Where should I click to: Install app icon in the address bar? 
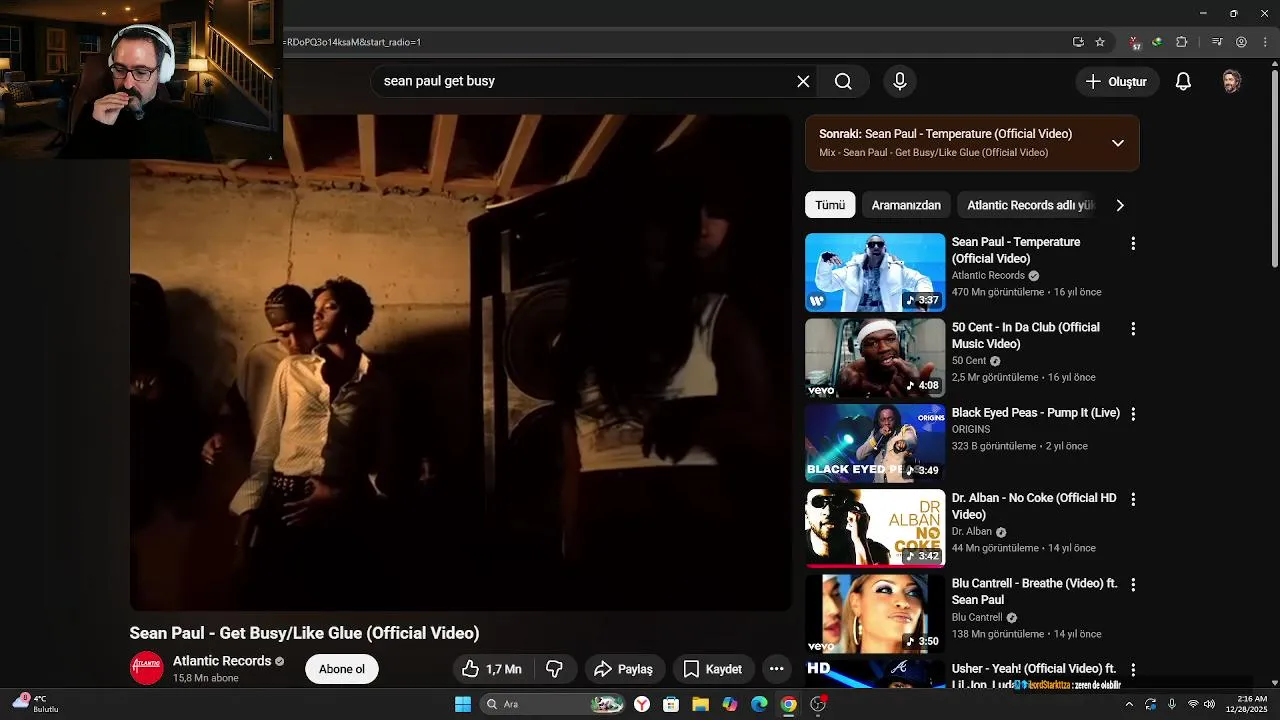tap(1078, 42)
